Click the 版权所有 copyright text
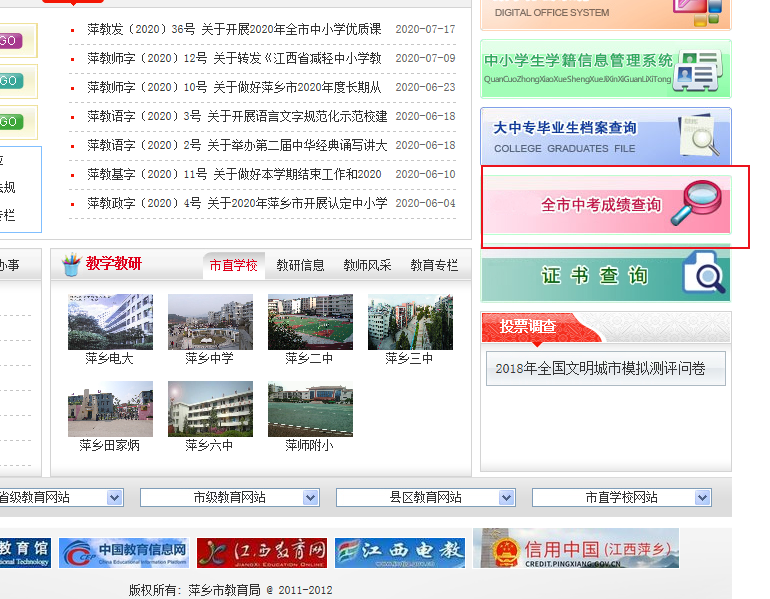This screenshot has height=599, width=770. [x=230, y=590]
